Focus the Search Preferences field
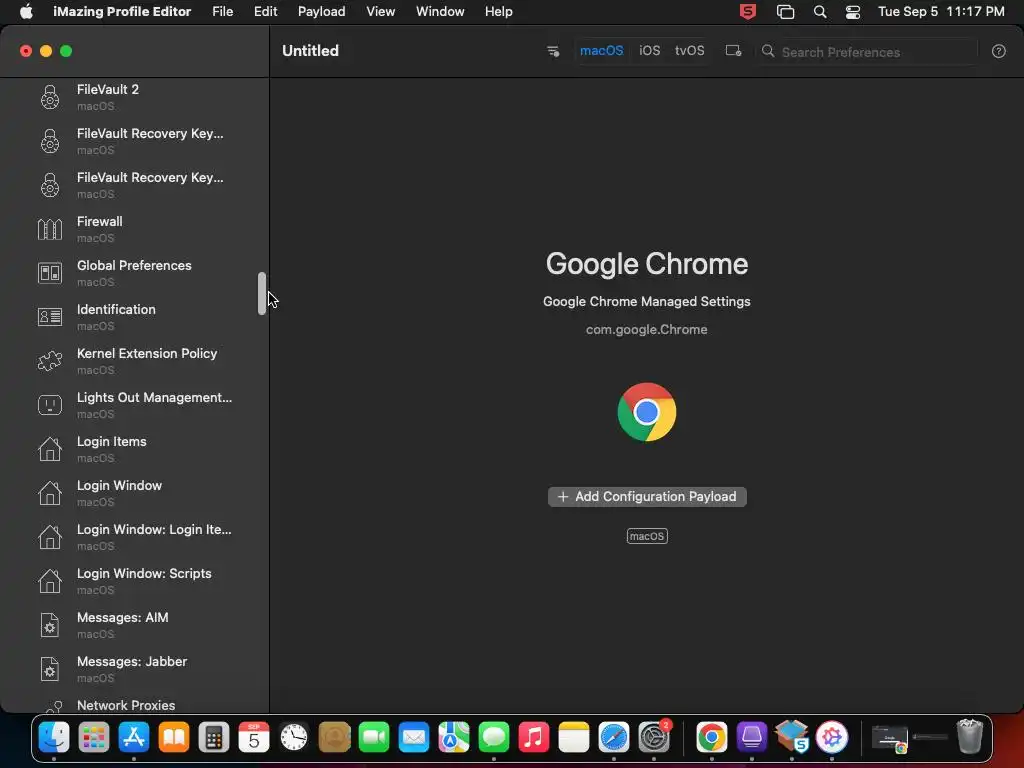This screenshot has width=1024, height=768. point(869,52)
